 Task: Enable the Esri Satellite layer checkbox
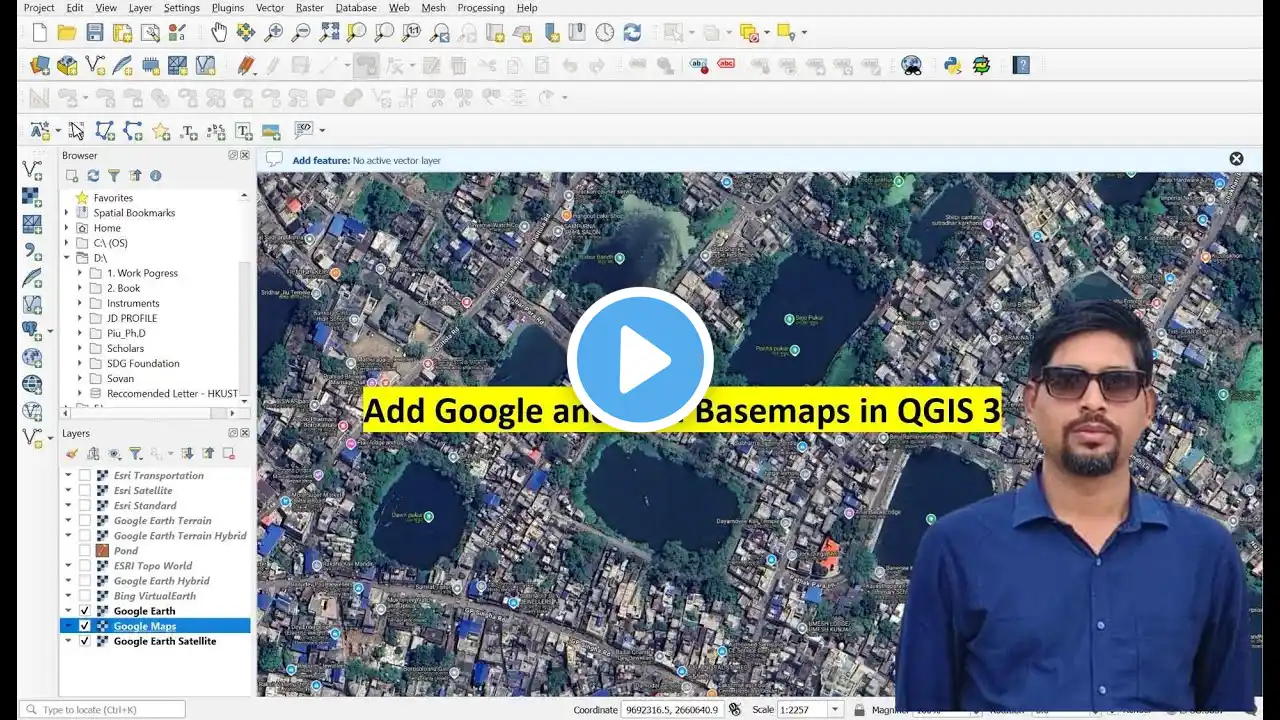[x=85, y=491]
